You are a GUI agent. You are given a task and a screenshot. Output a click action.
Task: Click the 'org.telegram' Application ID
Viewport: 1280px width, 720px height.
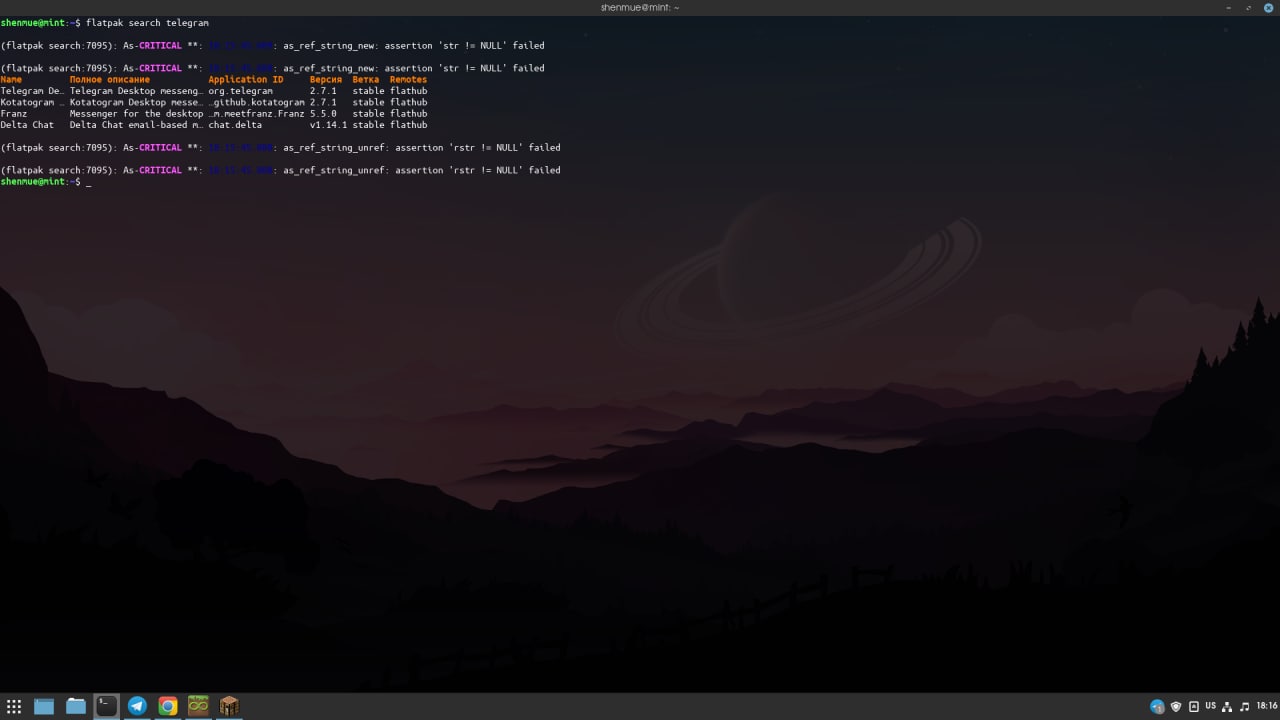240,91
